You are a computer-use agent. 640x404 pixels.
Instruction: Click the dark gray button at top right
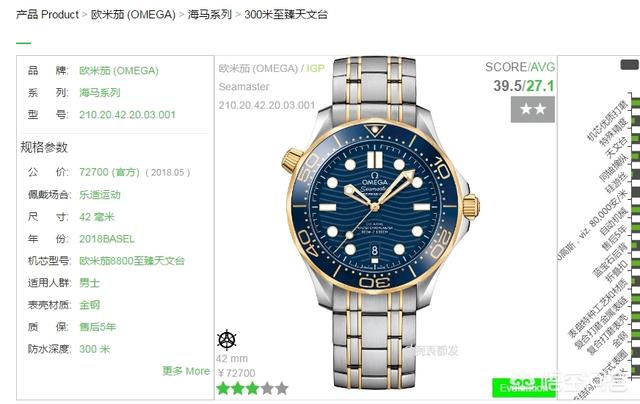click(x=629, y=65)
